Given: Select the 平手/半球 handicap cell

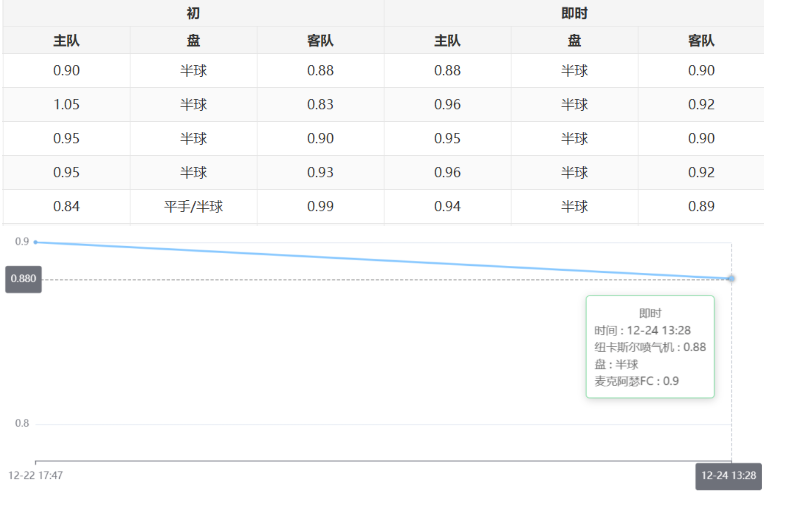Looking at the screenshot, I should click(193, 207).
